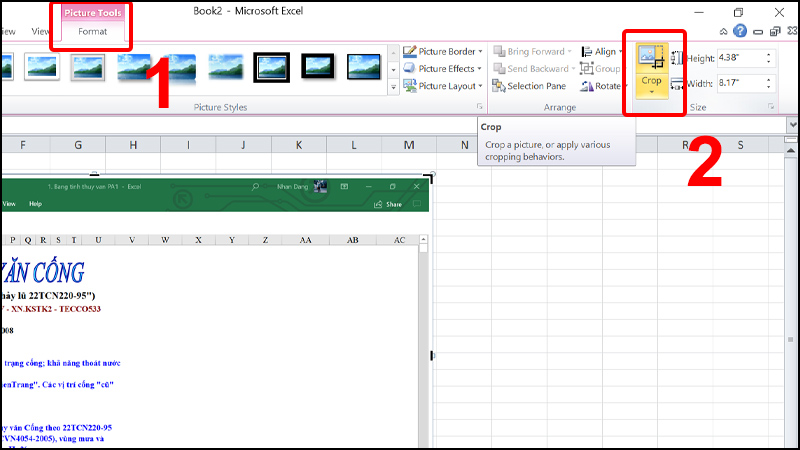Viewport: 800px width, 450px height.
Task: Open the Crop dropdown arrow
Action: click(651, 91)
